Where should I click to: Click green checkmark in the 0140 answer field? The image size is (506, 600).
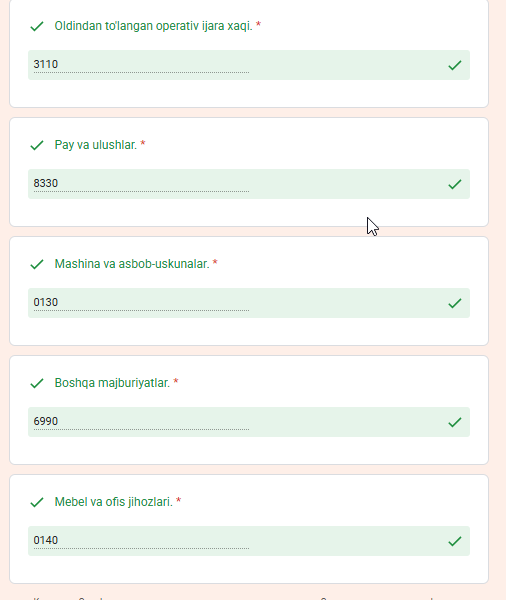(x=454, y=541)
